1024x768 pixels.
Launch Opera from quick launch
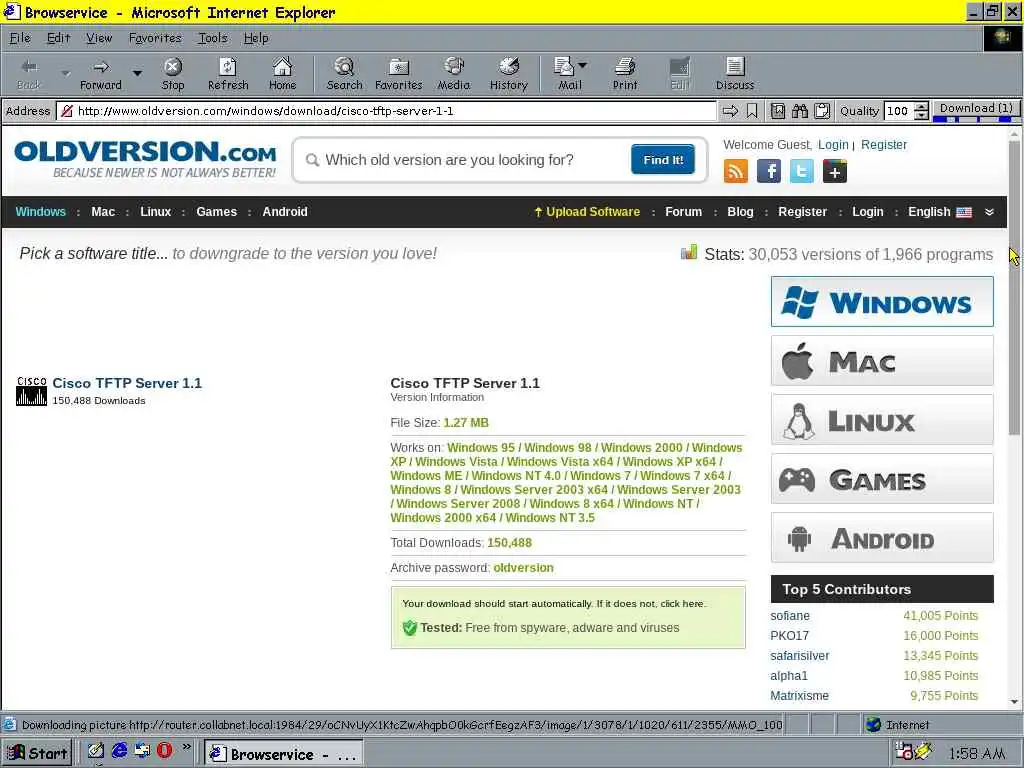(x=164, y=750)
